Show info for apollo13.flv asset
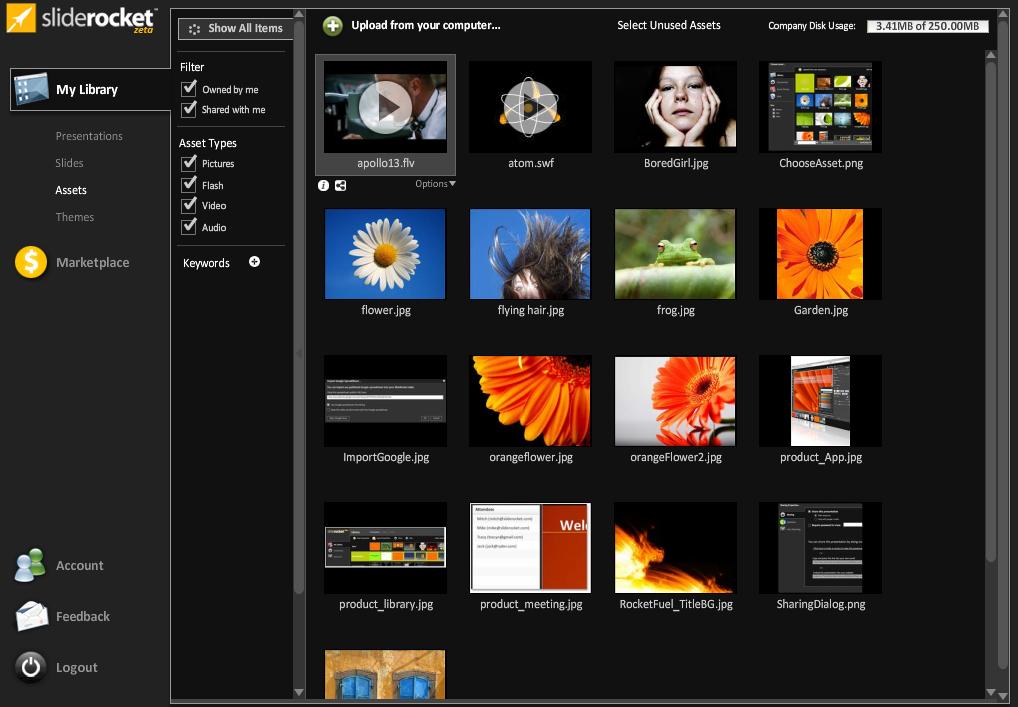This screenshot has height=707, width=1018. tap(323, 186)
